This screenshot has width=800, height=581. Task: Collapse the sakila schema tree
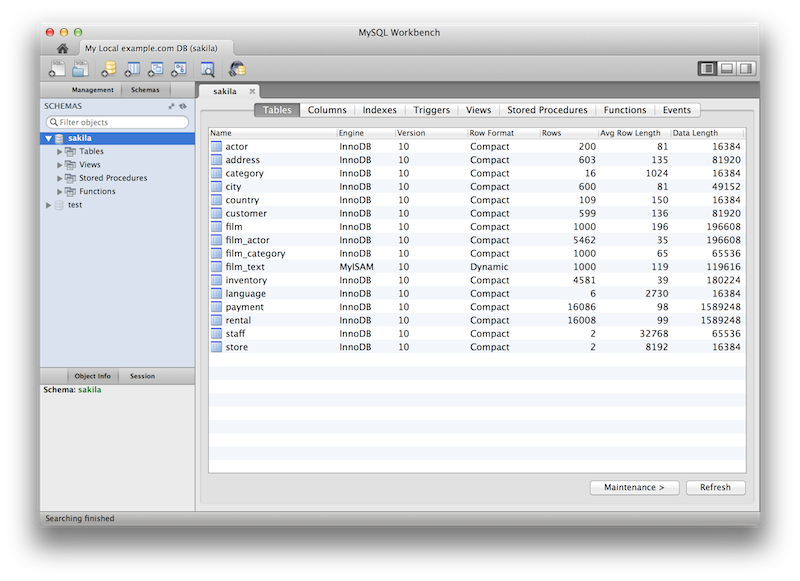tap(48, 139)
